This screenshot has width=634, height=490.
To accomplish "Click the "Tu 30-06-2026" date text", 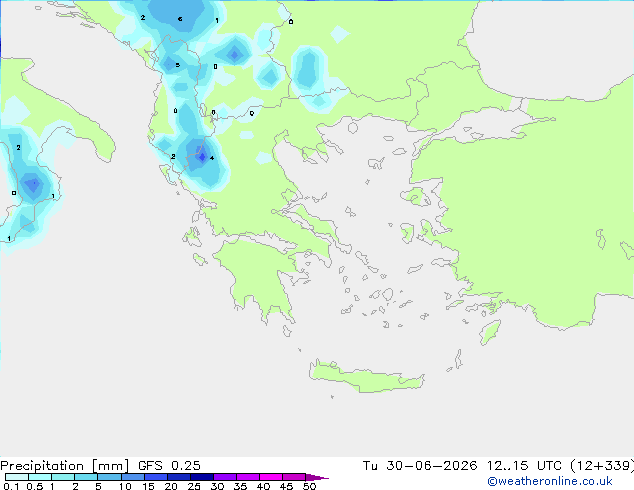I will point(420,466).
